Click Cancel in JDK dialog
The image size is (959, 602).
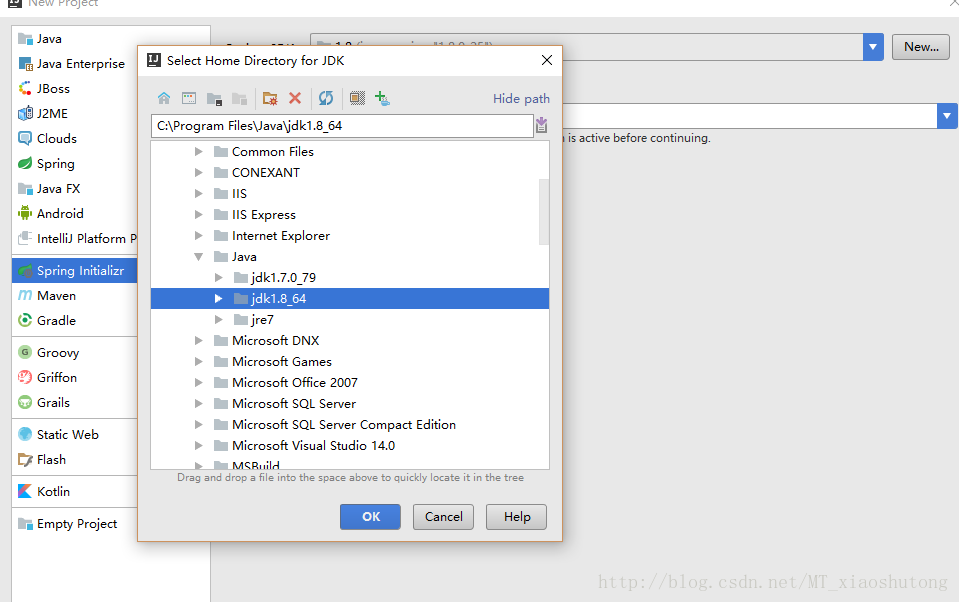pos(443,517)
